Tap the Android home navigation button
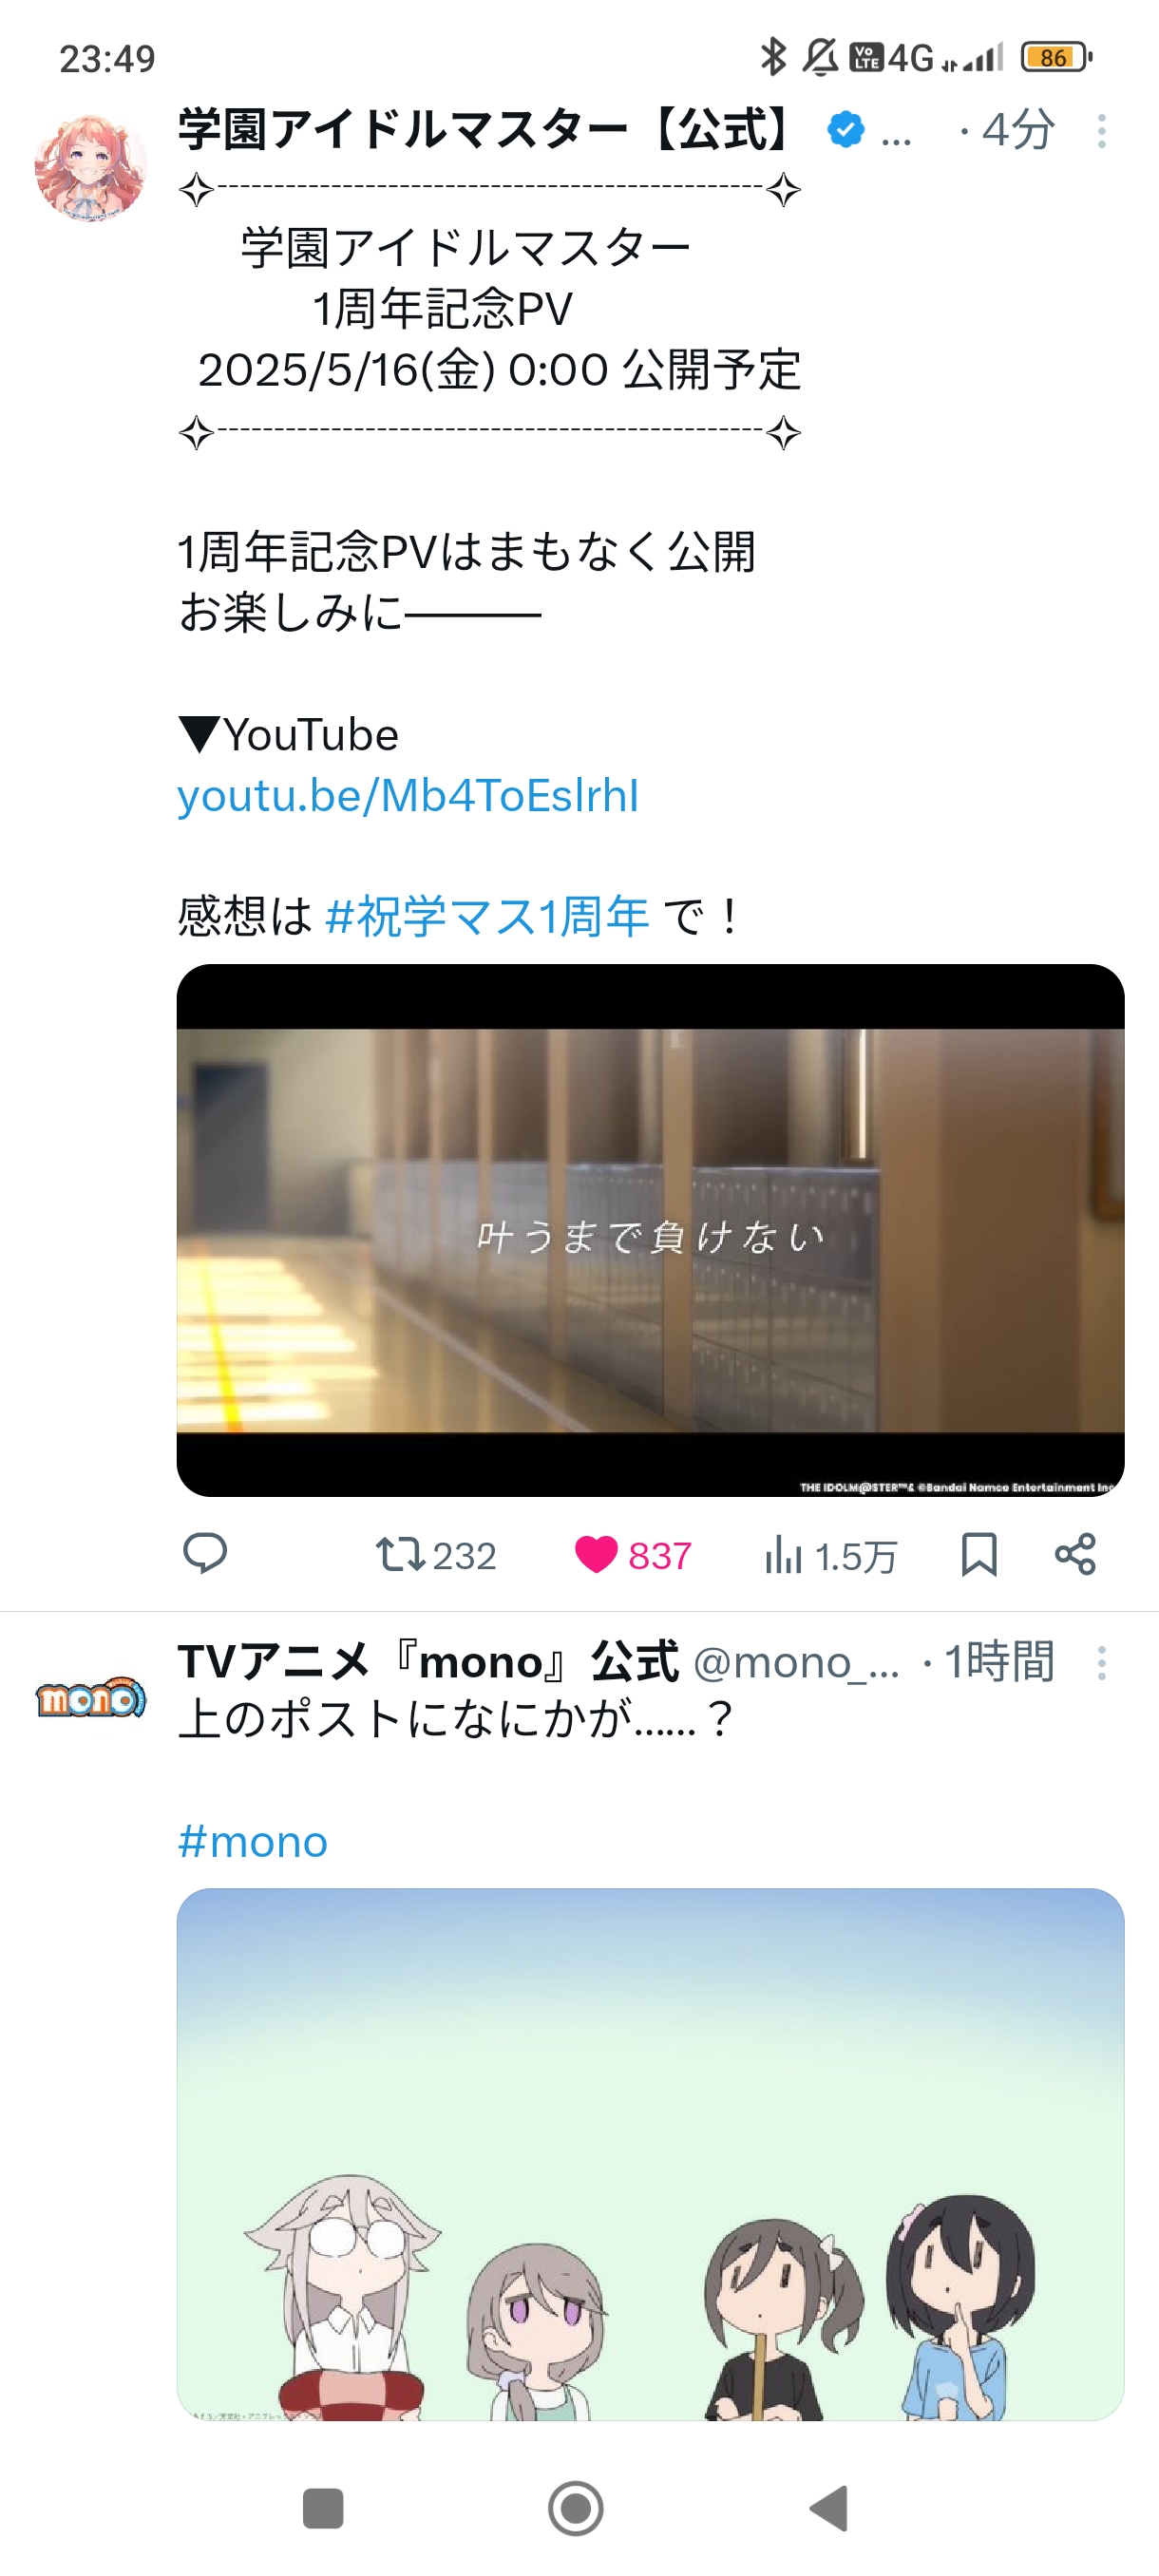1159x2576 pixels. click(576, 2508)
